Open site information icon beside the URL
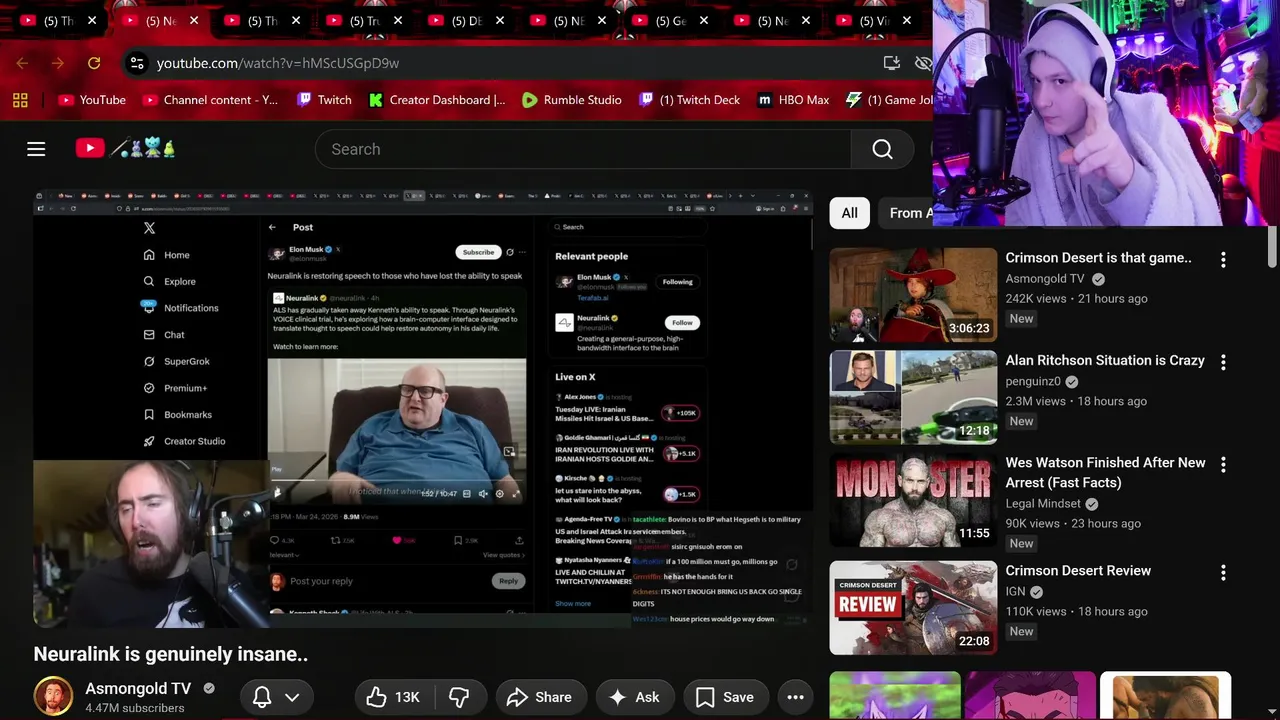This screenshot has height=720, width=1280. (137, 63)
